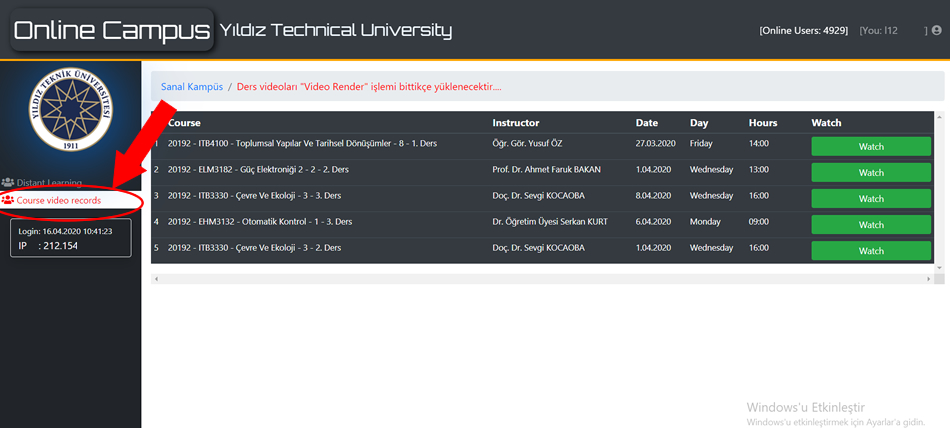Click the horizontal scrollbar track below table
The height and width of the screenshot is (428, 950).
(546, 278)
